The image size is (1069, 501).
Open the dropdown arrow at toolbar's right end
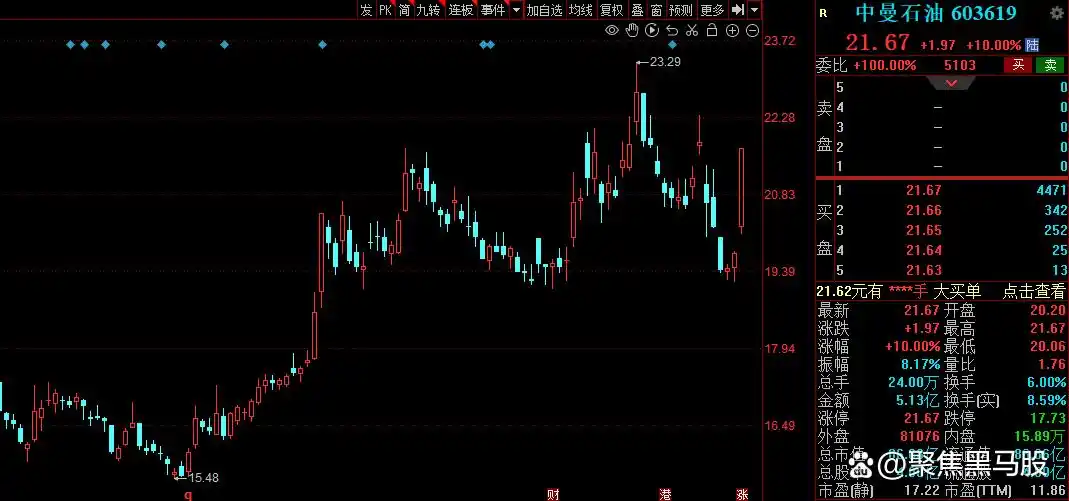(755, 10)
